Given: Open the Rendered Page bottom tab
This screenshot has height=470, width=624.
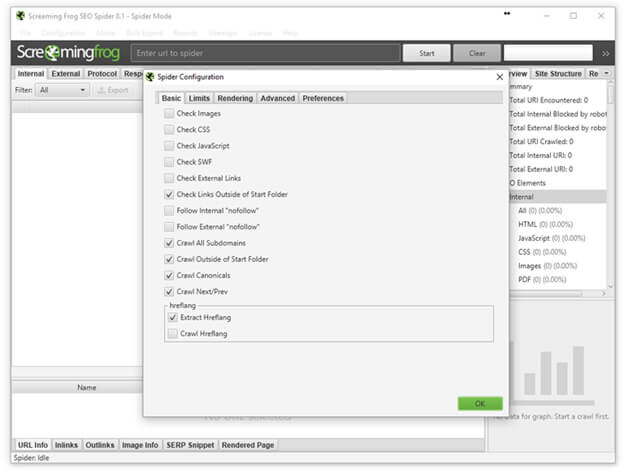Looking at the screenshot, I should pos(248,445).
